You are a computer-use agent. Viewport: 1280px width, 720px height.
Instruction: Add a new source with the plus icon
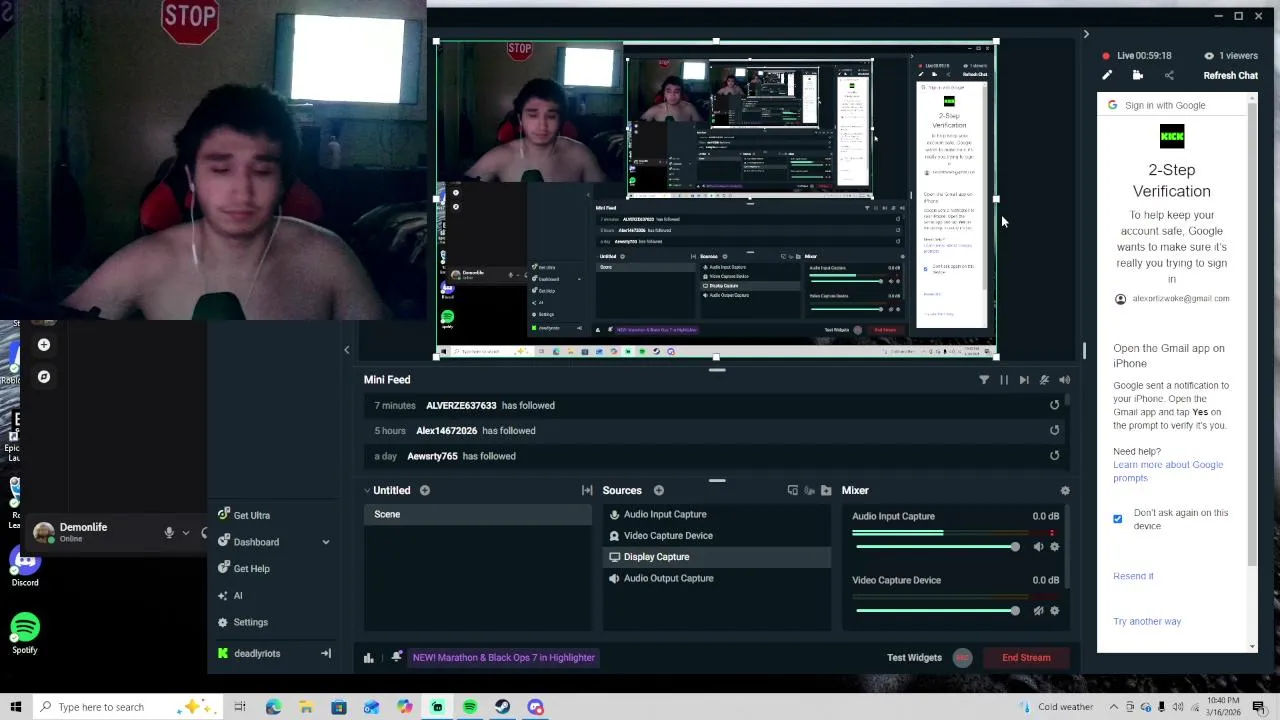659,490
